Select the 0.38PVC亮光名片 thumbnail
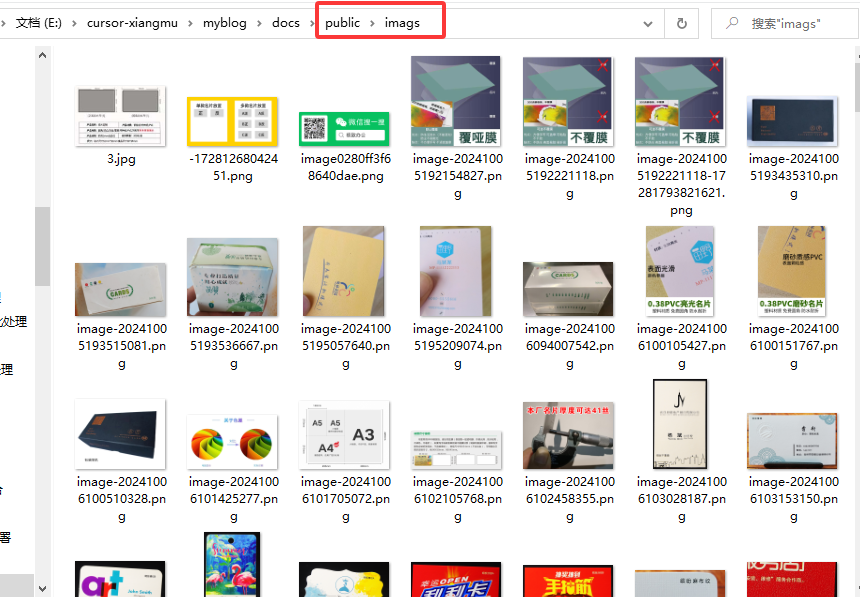 pos(680,271)
